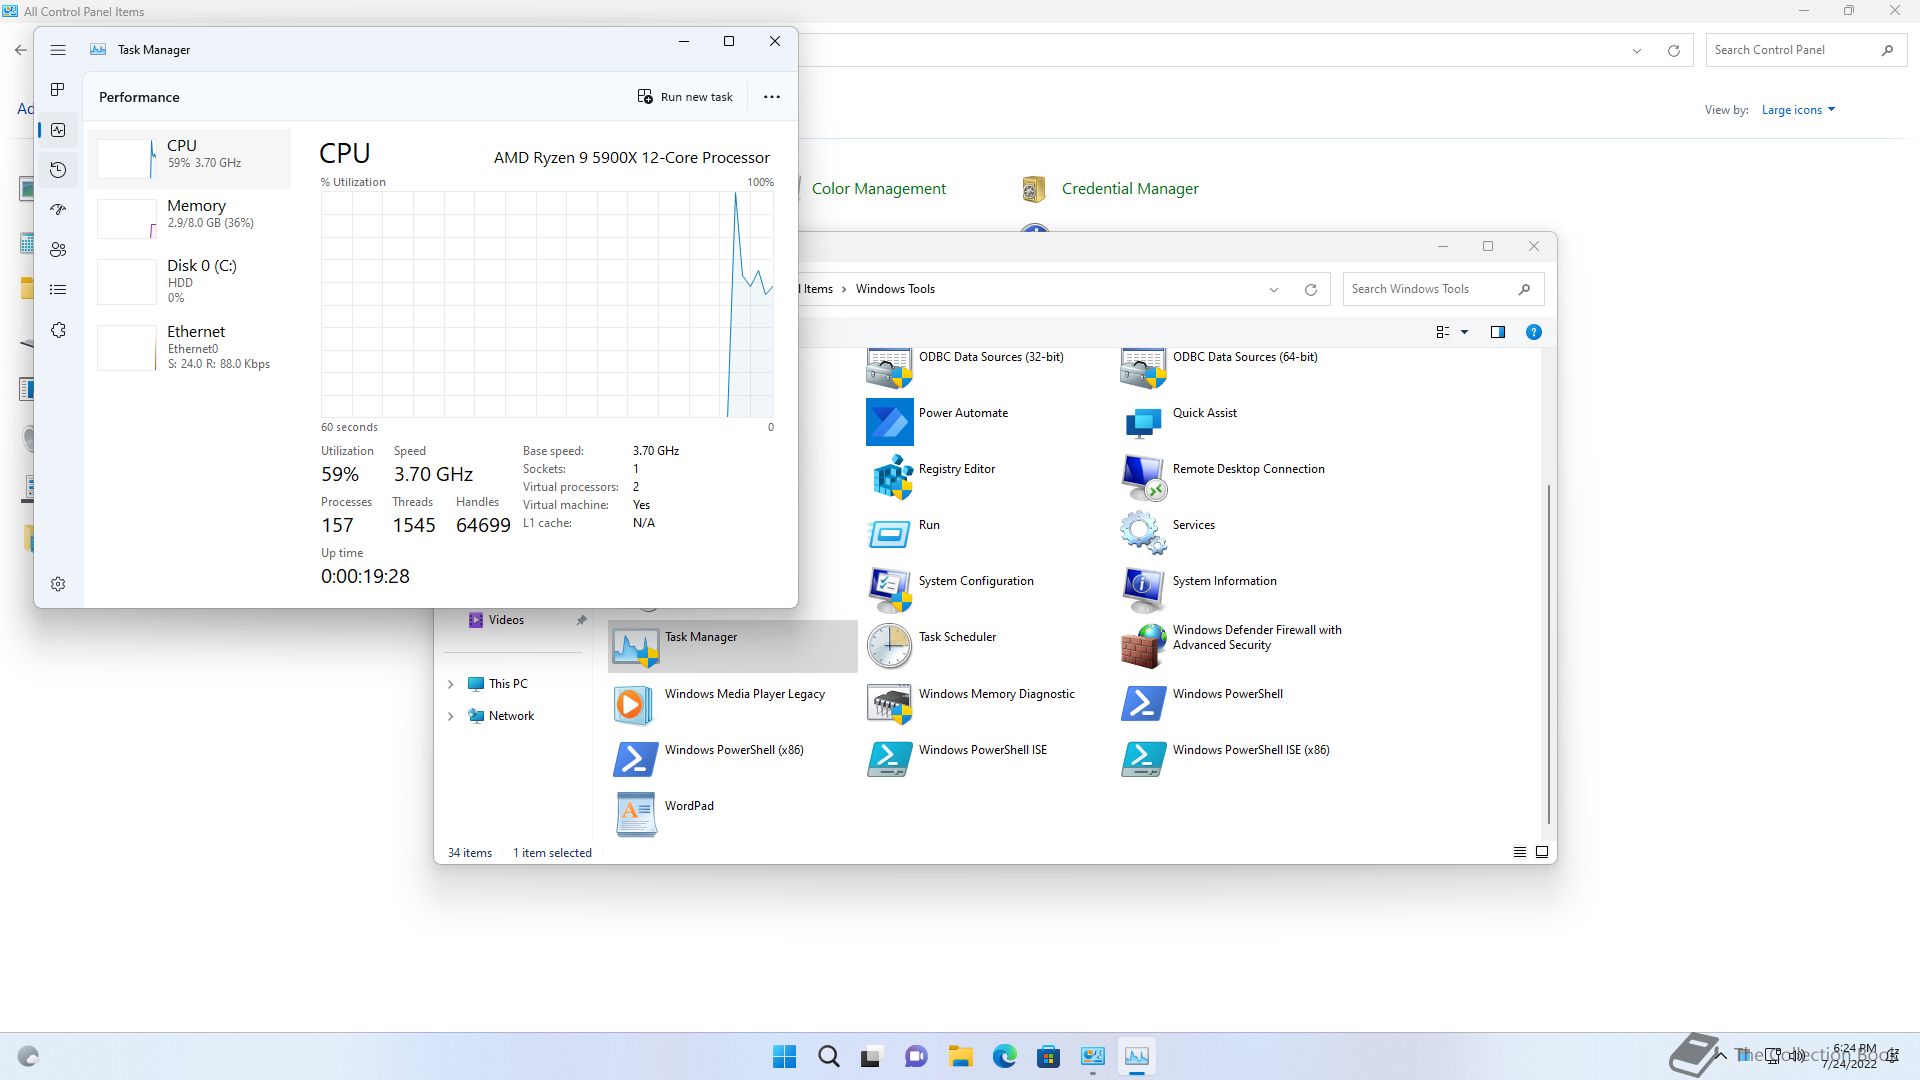The height and width of the screenshot is (1080, 1920).
Task: Select Task Manager item in Windows Tools
Action: [x=733, y=646]
